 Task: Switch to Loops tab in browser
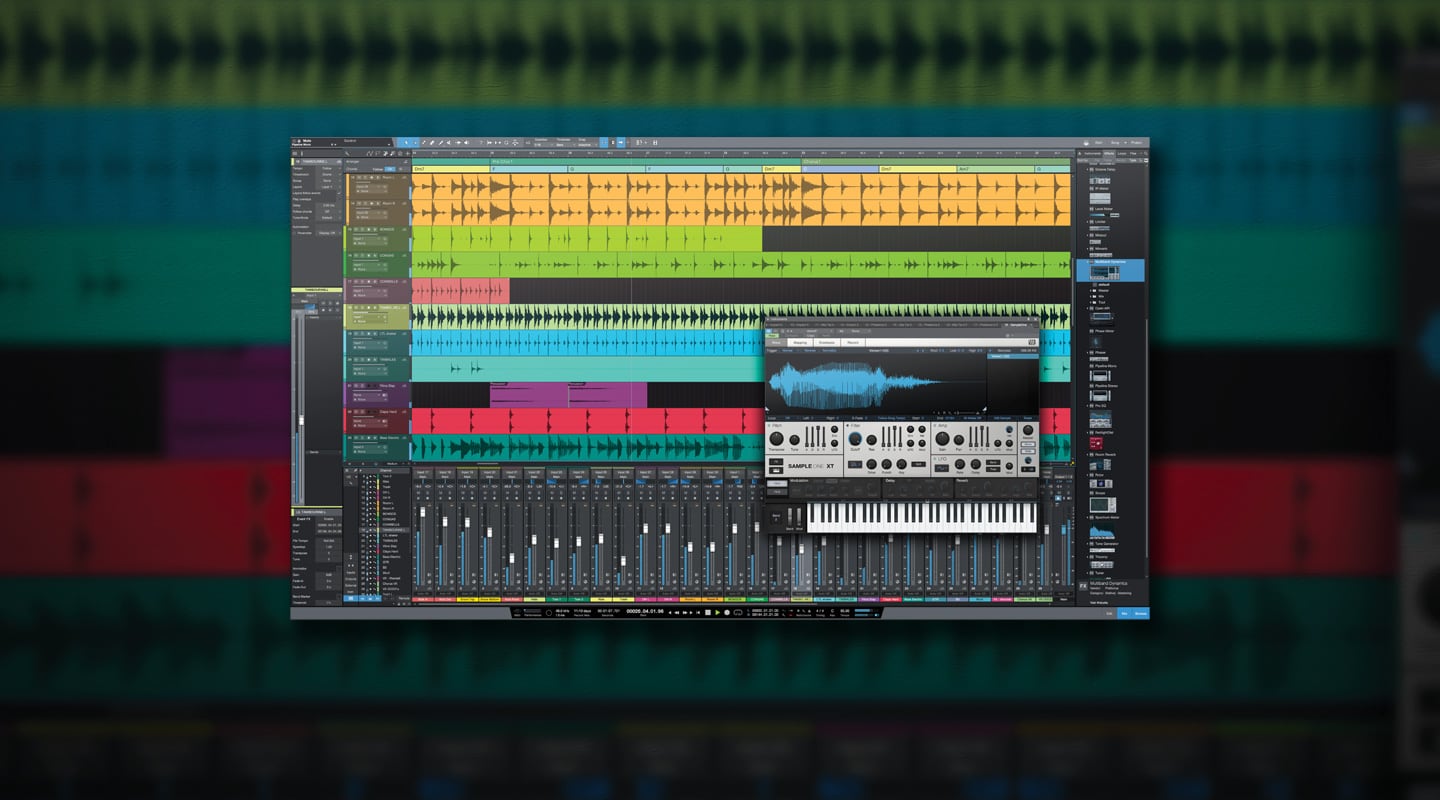point(1122,153)
